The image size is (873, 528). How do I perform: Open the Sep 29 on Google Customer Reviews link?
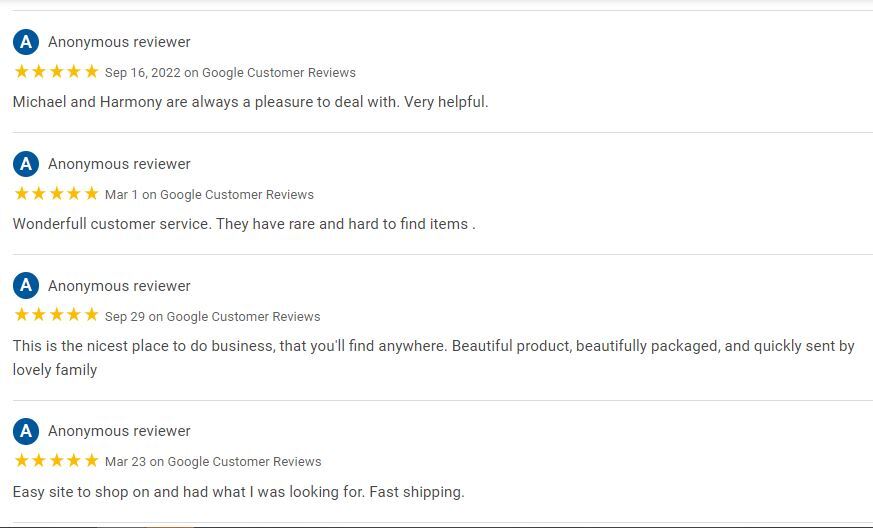pyautogui.click(x=213, y=316)
